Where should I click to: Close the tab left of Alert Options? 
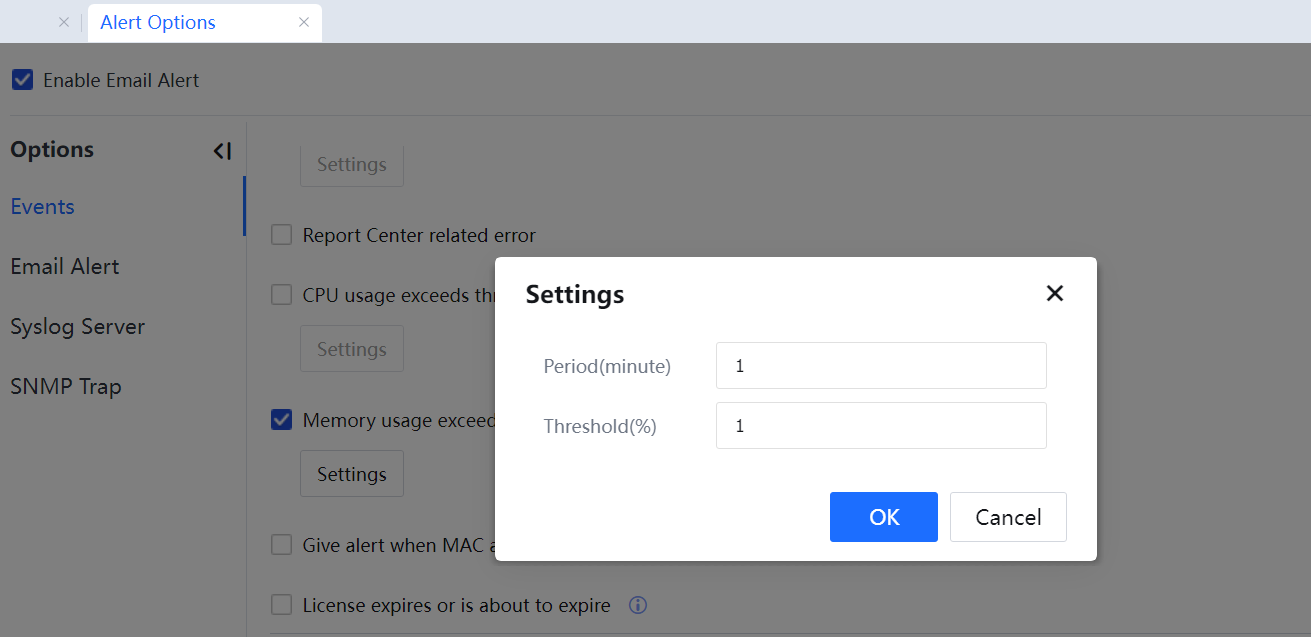point(64,22)
